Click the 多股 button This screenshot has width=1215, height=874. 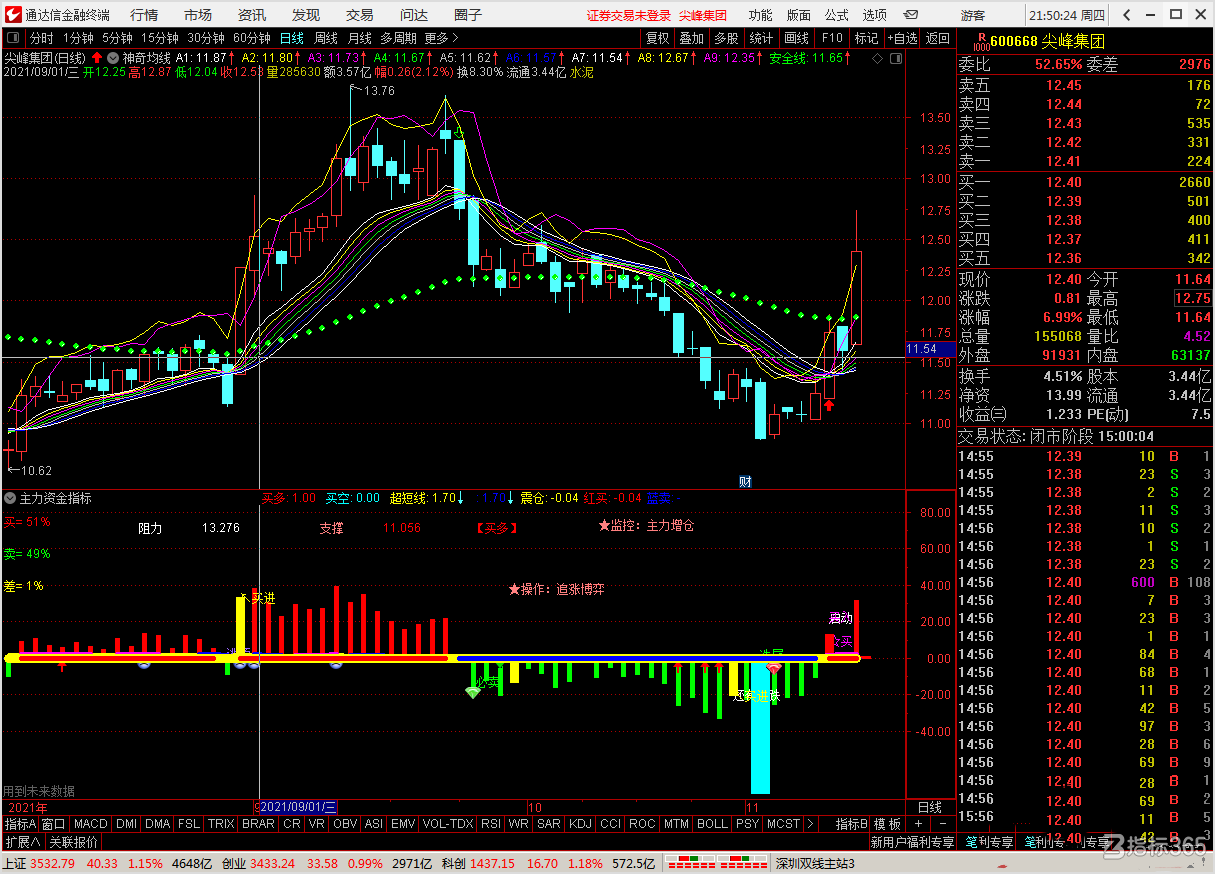[x=726, y=38]
